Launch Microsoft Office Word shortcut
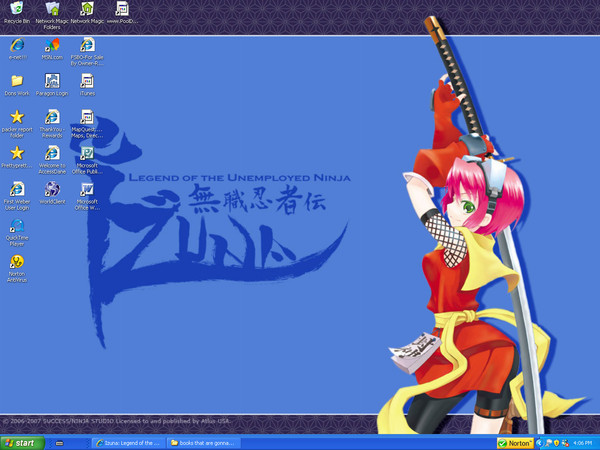The image size is (600, 450). click(x=87, y=196)
